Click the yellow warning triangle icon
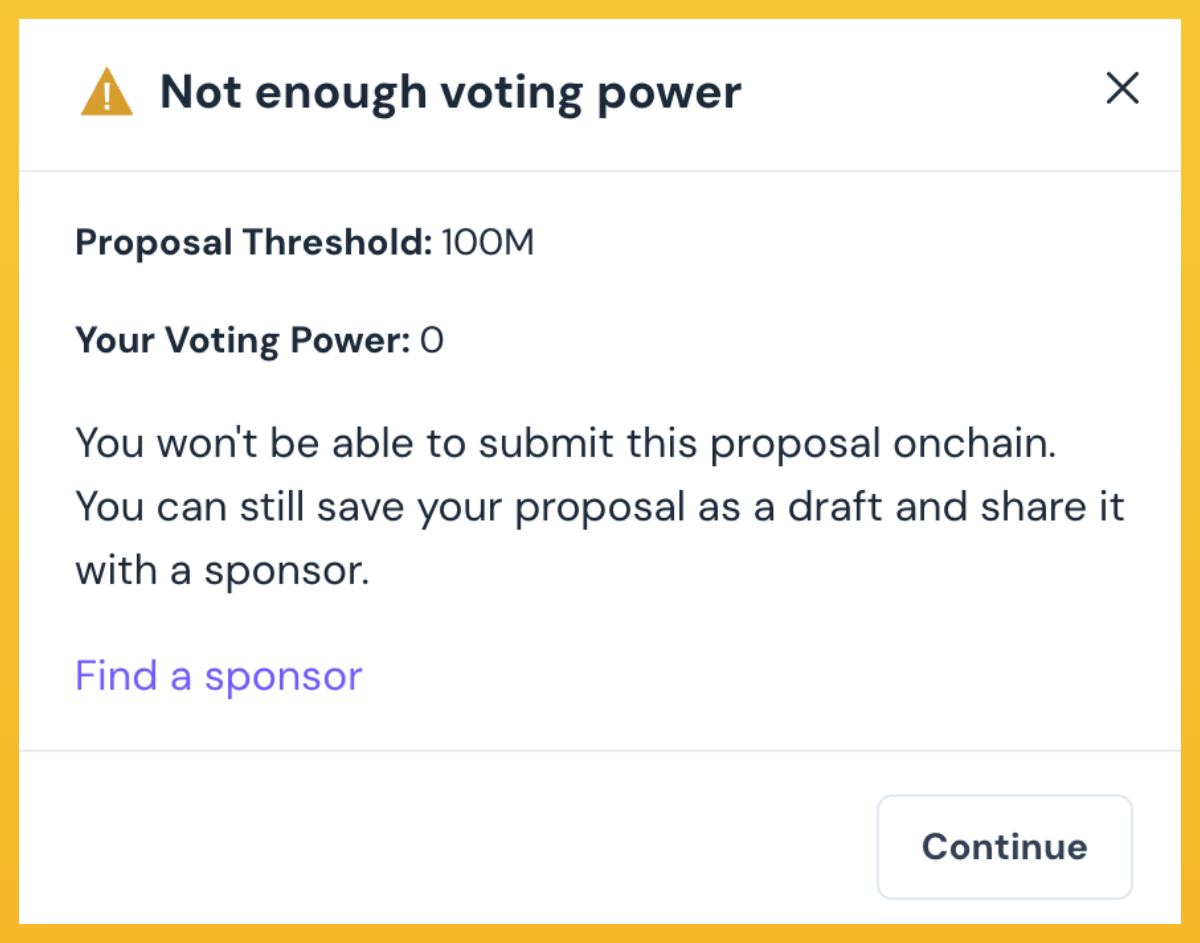This screenshot has height=943, width=1200. click(x=107, y=94)
